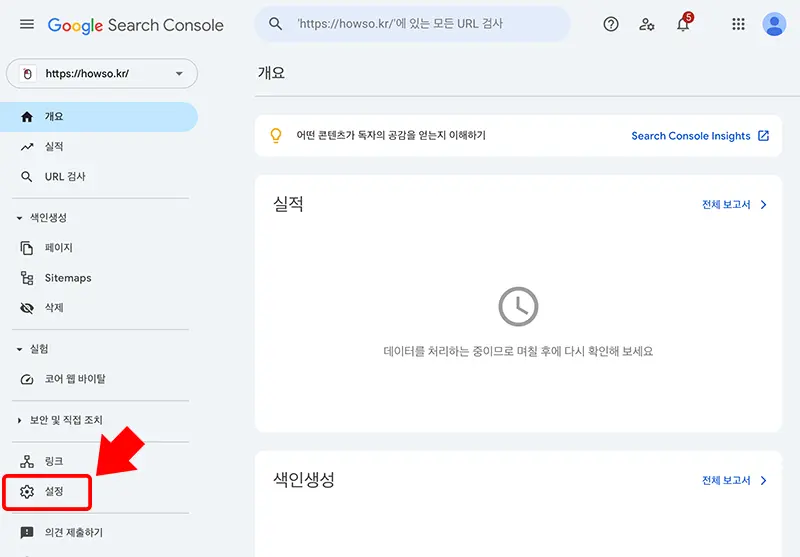
Task: Click the 어떤 콘텐츠가 독자의 공감을 얻는지 이해하기 text
Action: [x=391, y=135]
